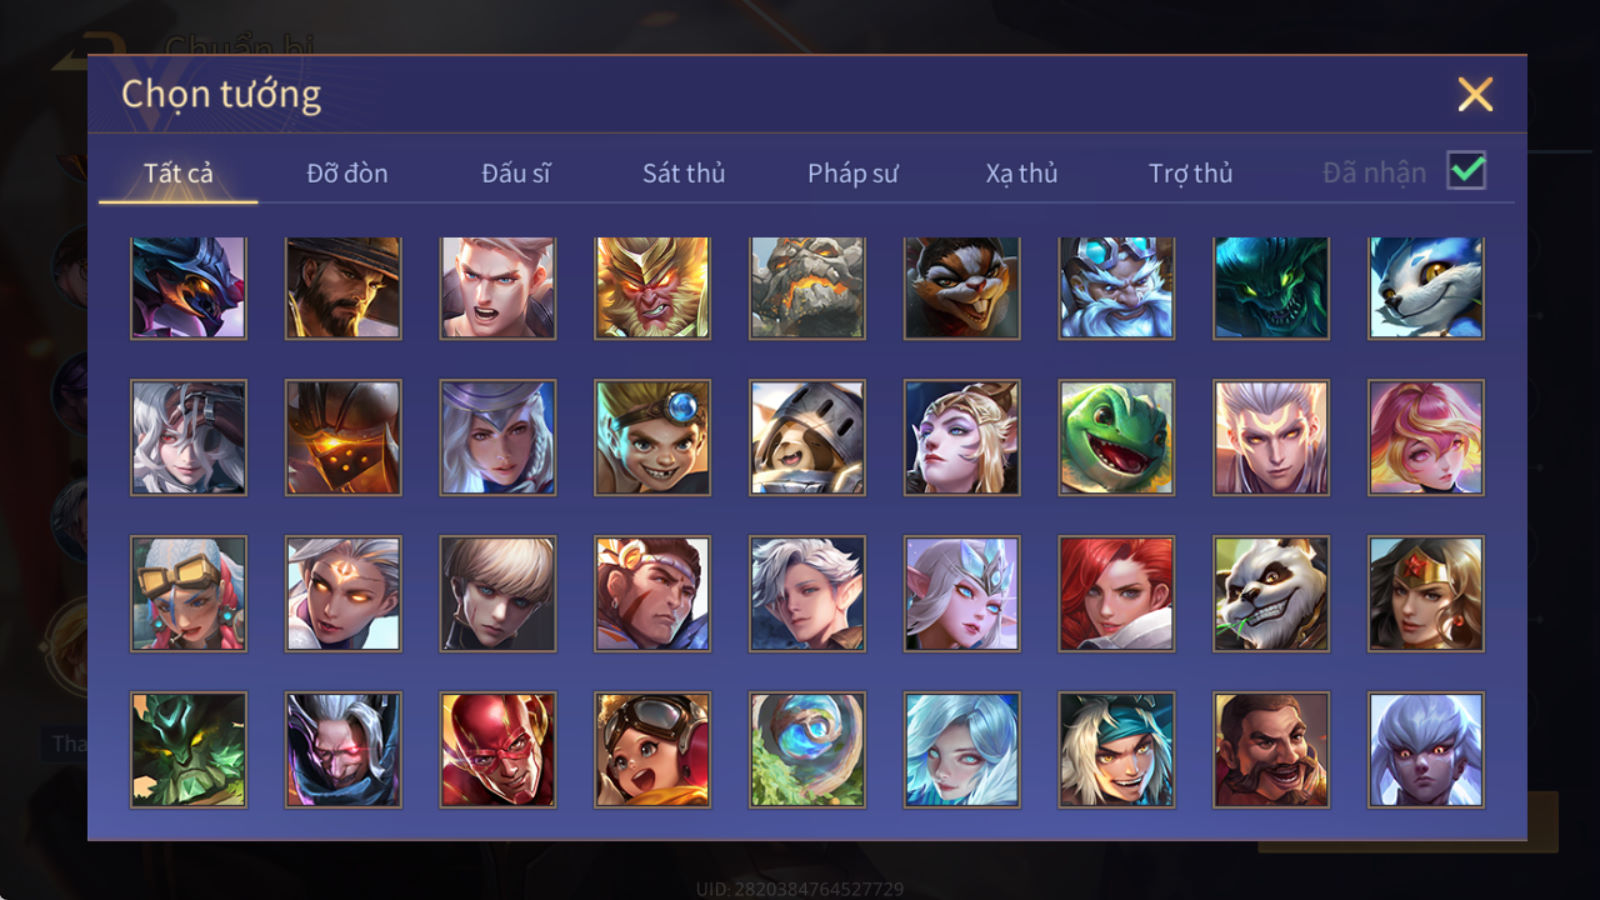Toggle the Đã nhận checkbox
The image size is (1600, 900).
1466,171
